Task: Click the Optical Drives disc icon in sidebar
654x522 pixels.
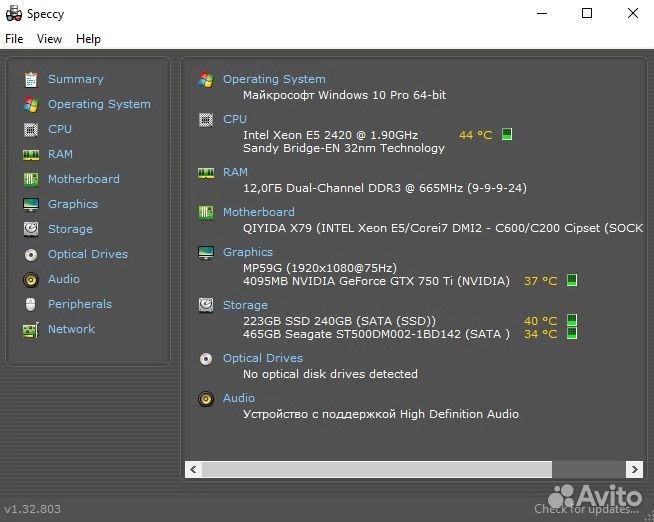Action: 30,254
